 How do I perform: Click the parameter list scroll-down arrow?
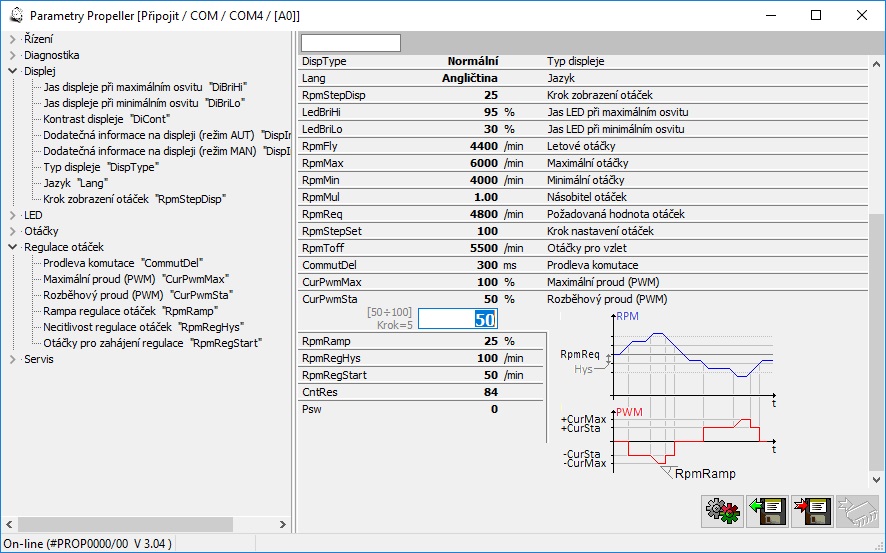point(876,480)
